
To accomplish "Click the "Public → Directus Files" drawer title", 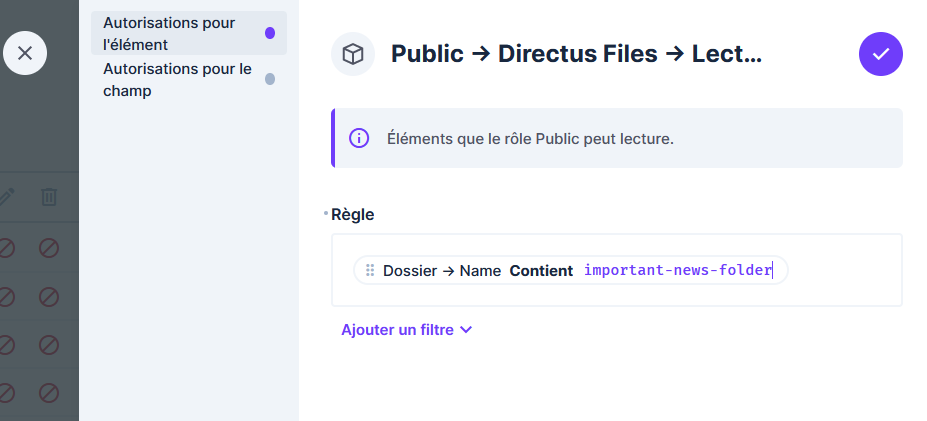I will tap(576, 54).
